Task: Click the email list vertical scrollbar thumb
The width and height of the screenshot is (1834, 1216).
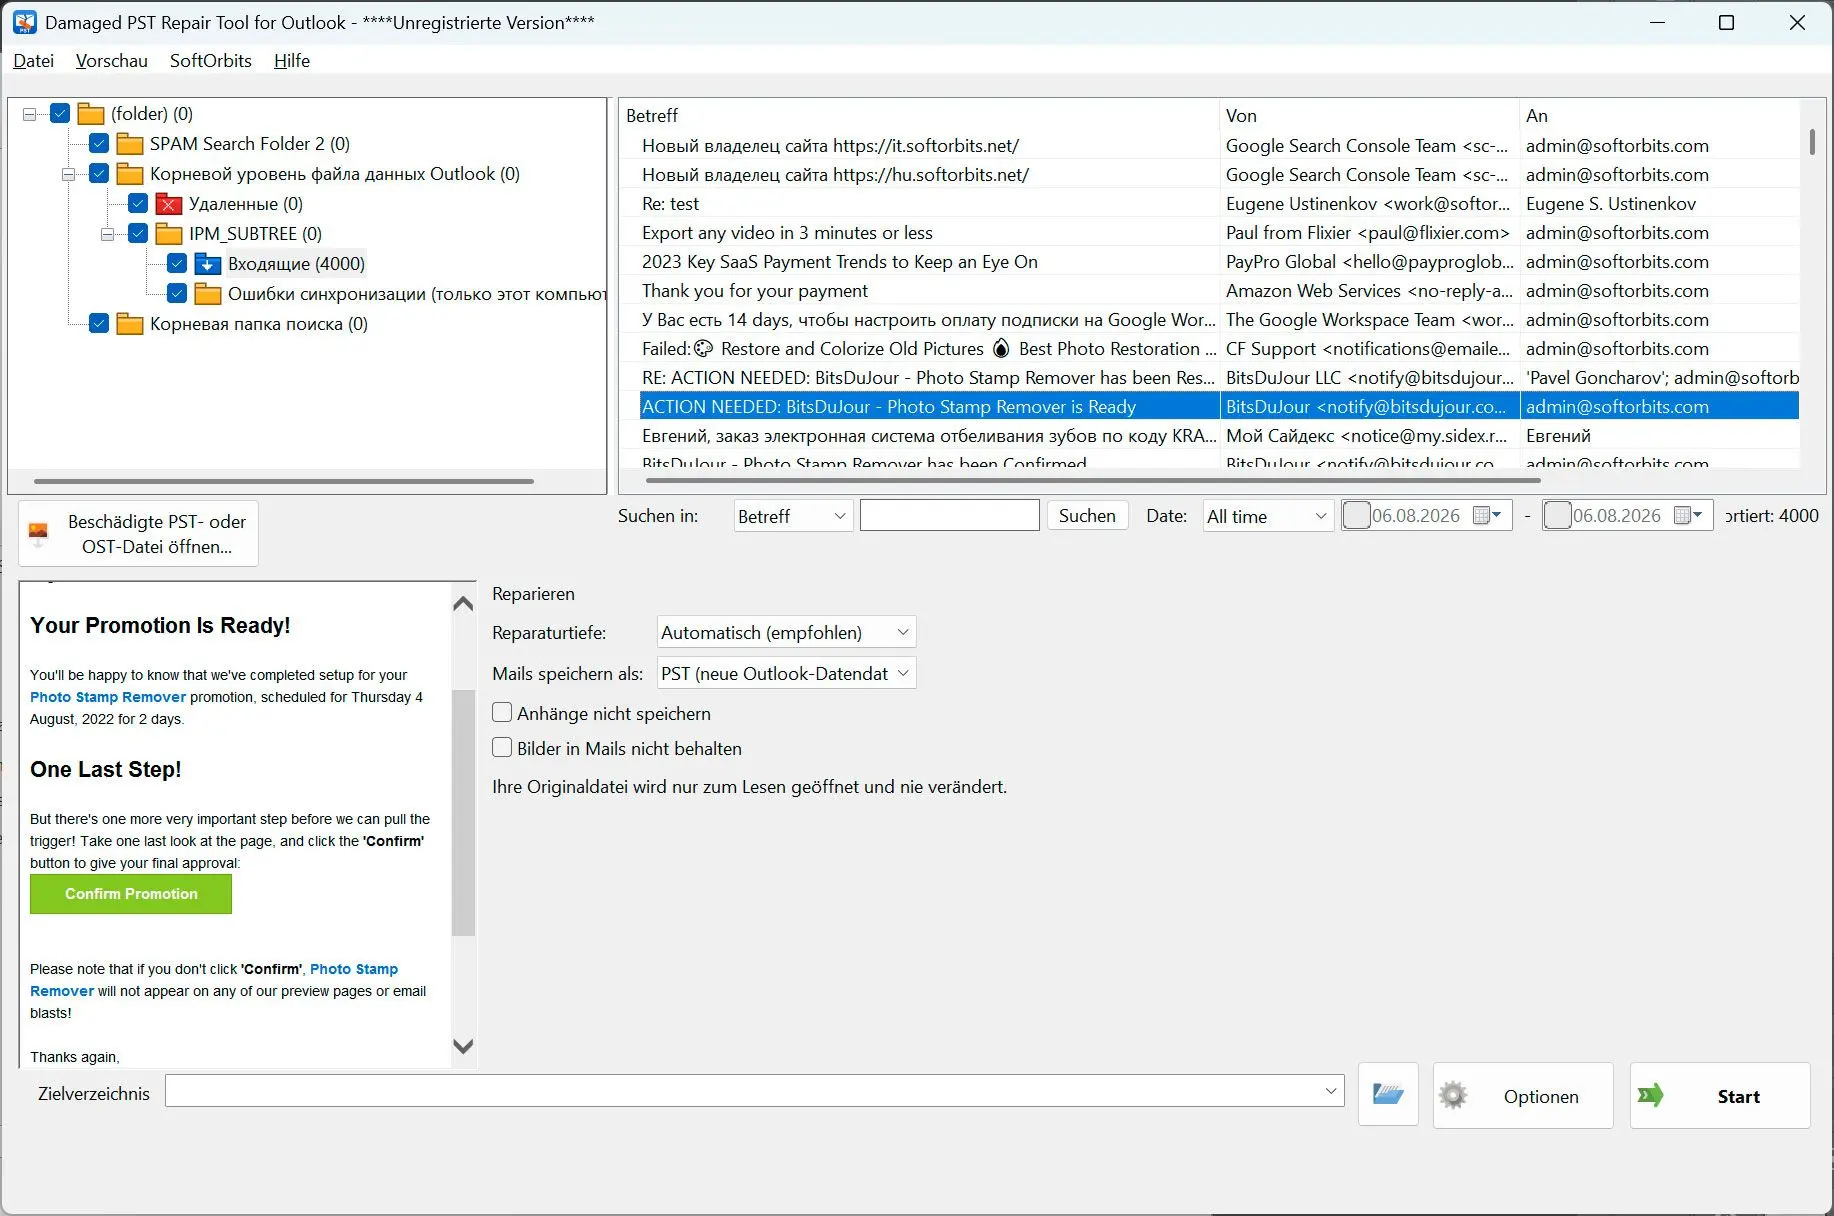Action: [x=1812, y=141]
